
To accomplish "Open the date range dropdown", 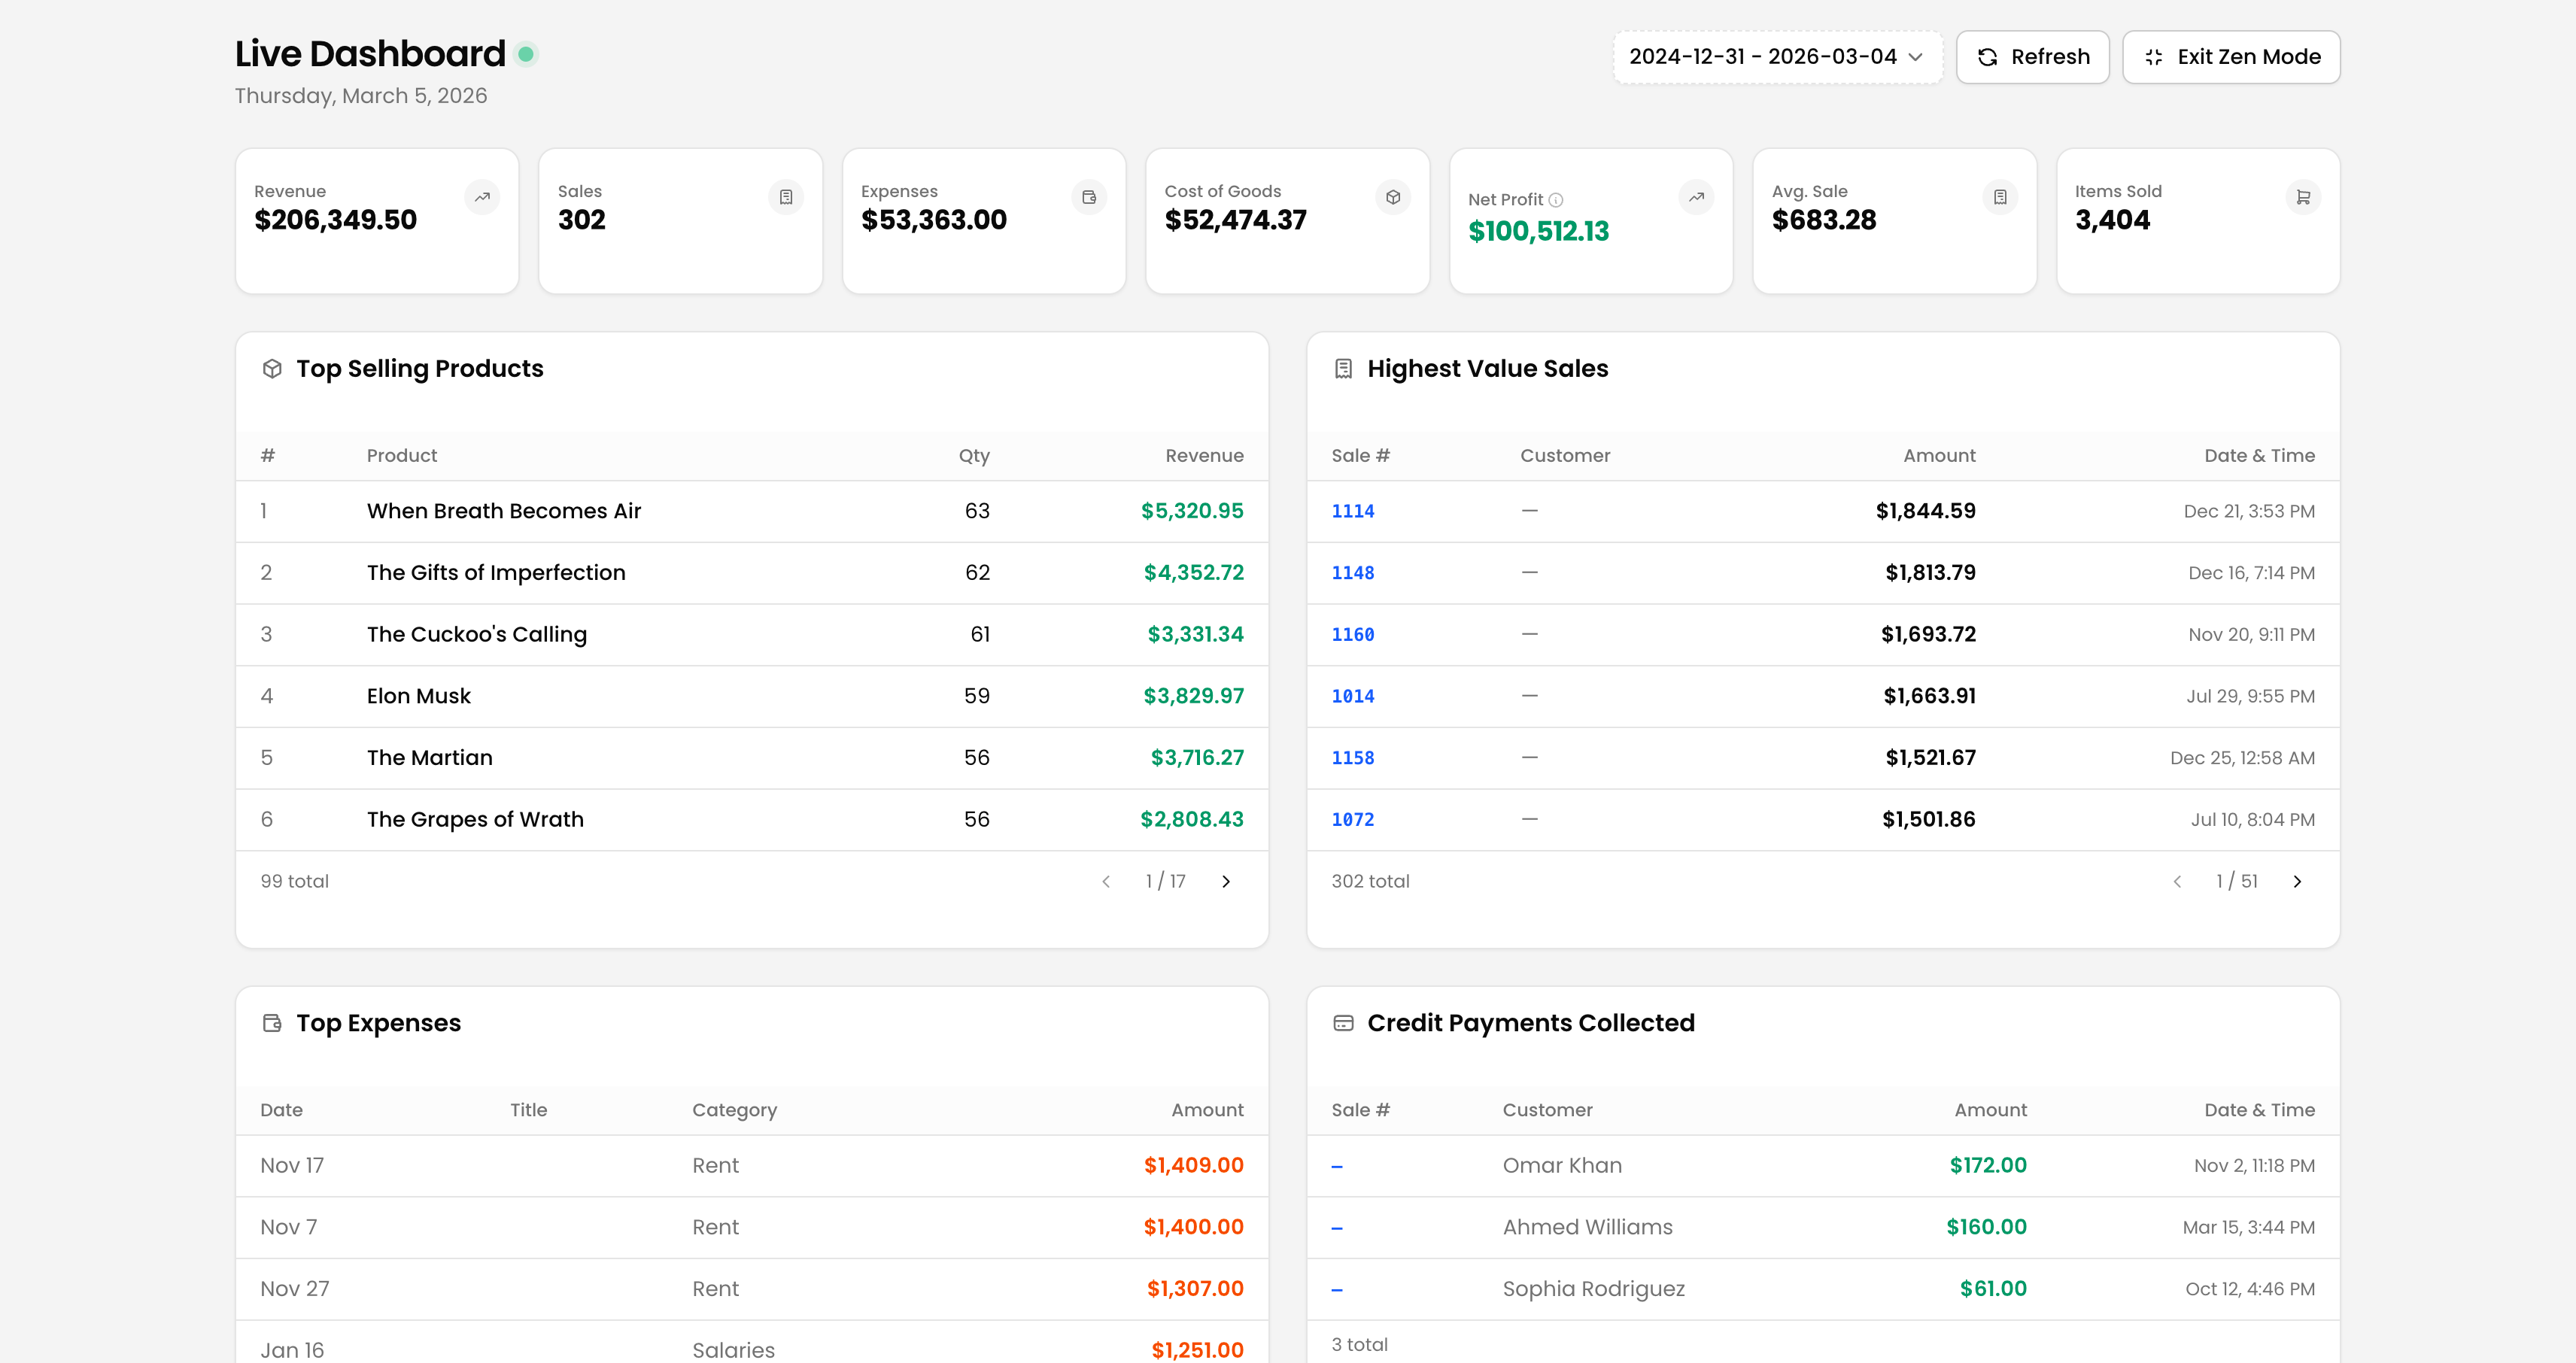I will pos(1776,57).
